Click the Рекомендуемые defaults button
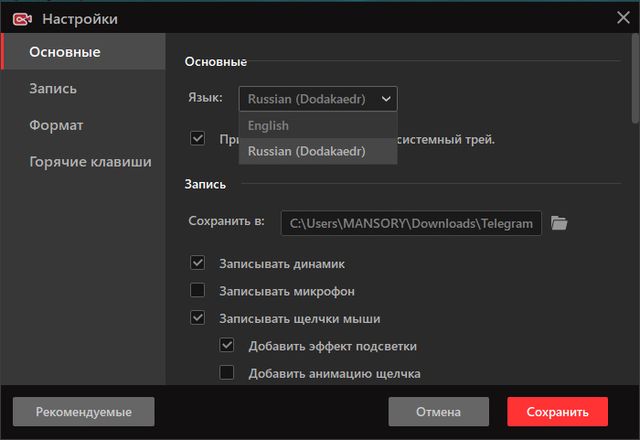The width and height of the screenshot is (640, 440). [x=83, y=411]
